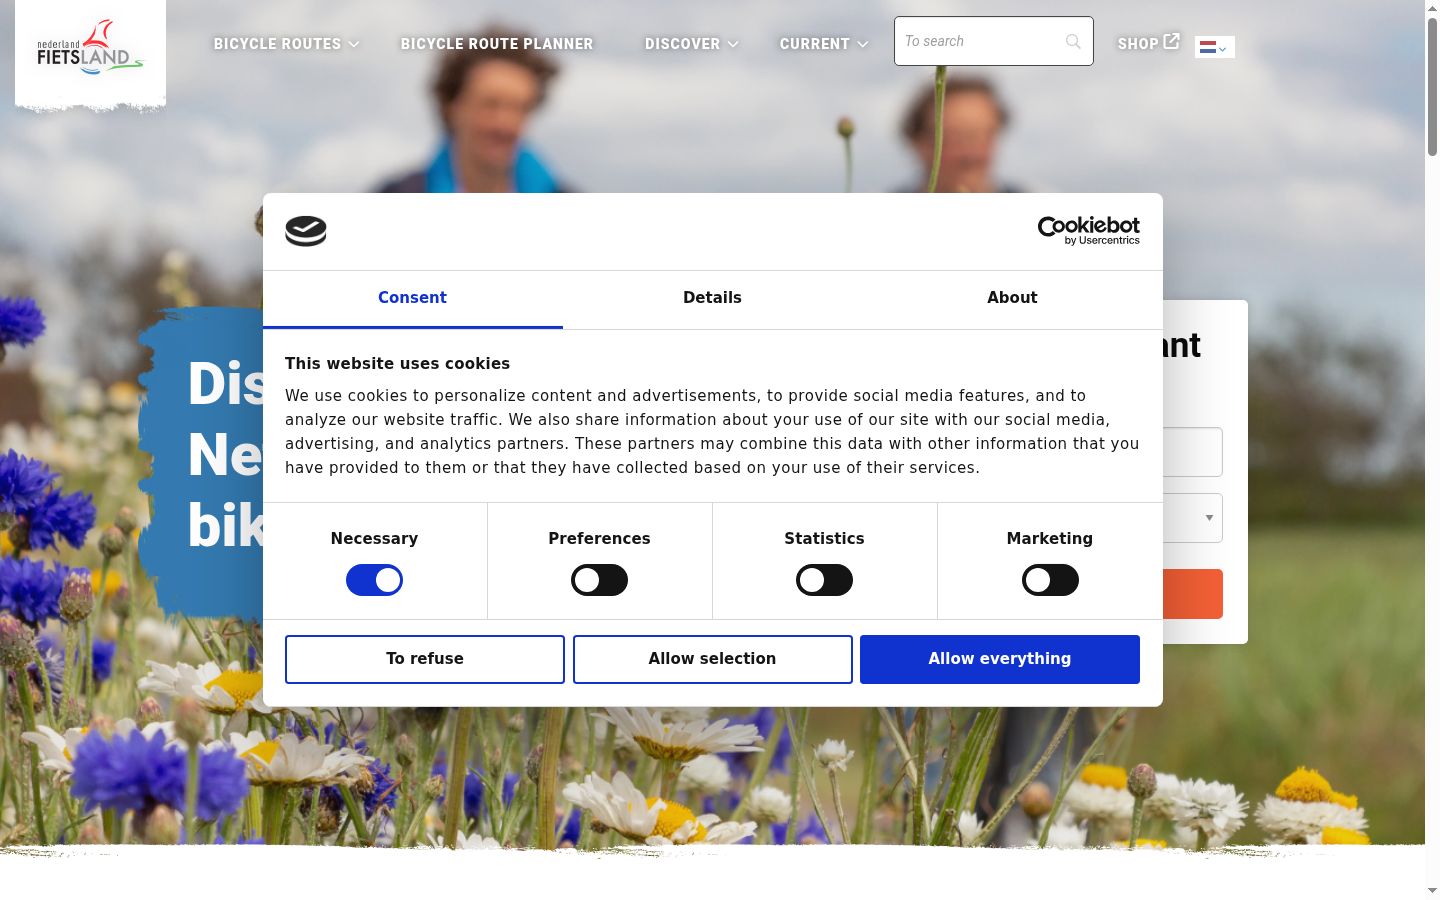Enable the Marketing cookies switch

(x=1050, y=580)
